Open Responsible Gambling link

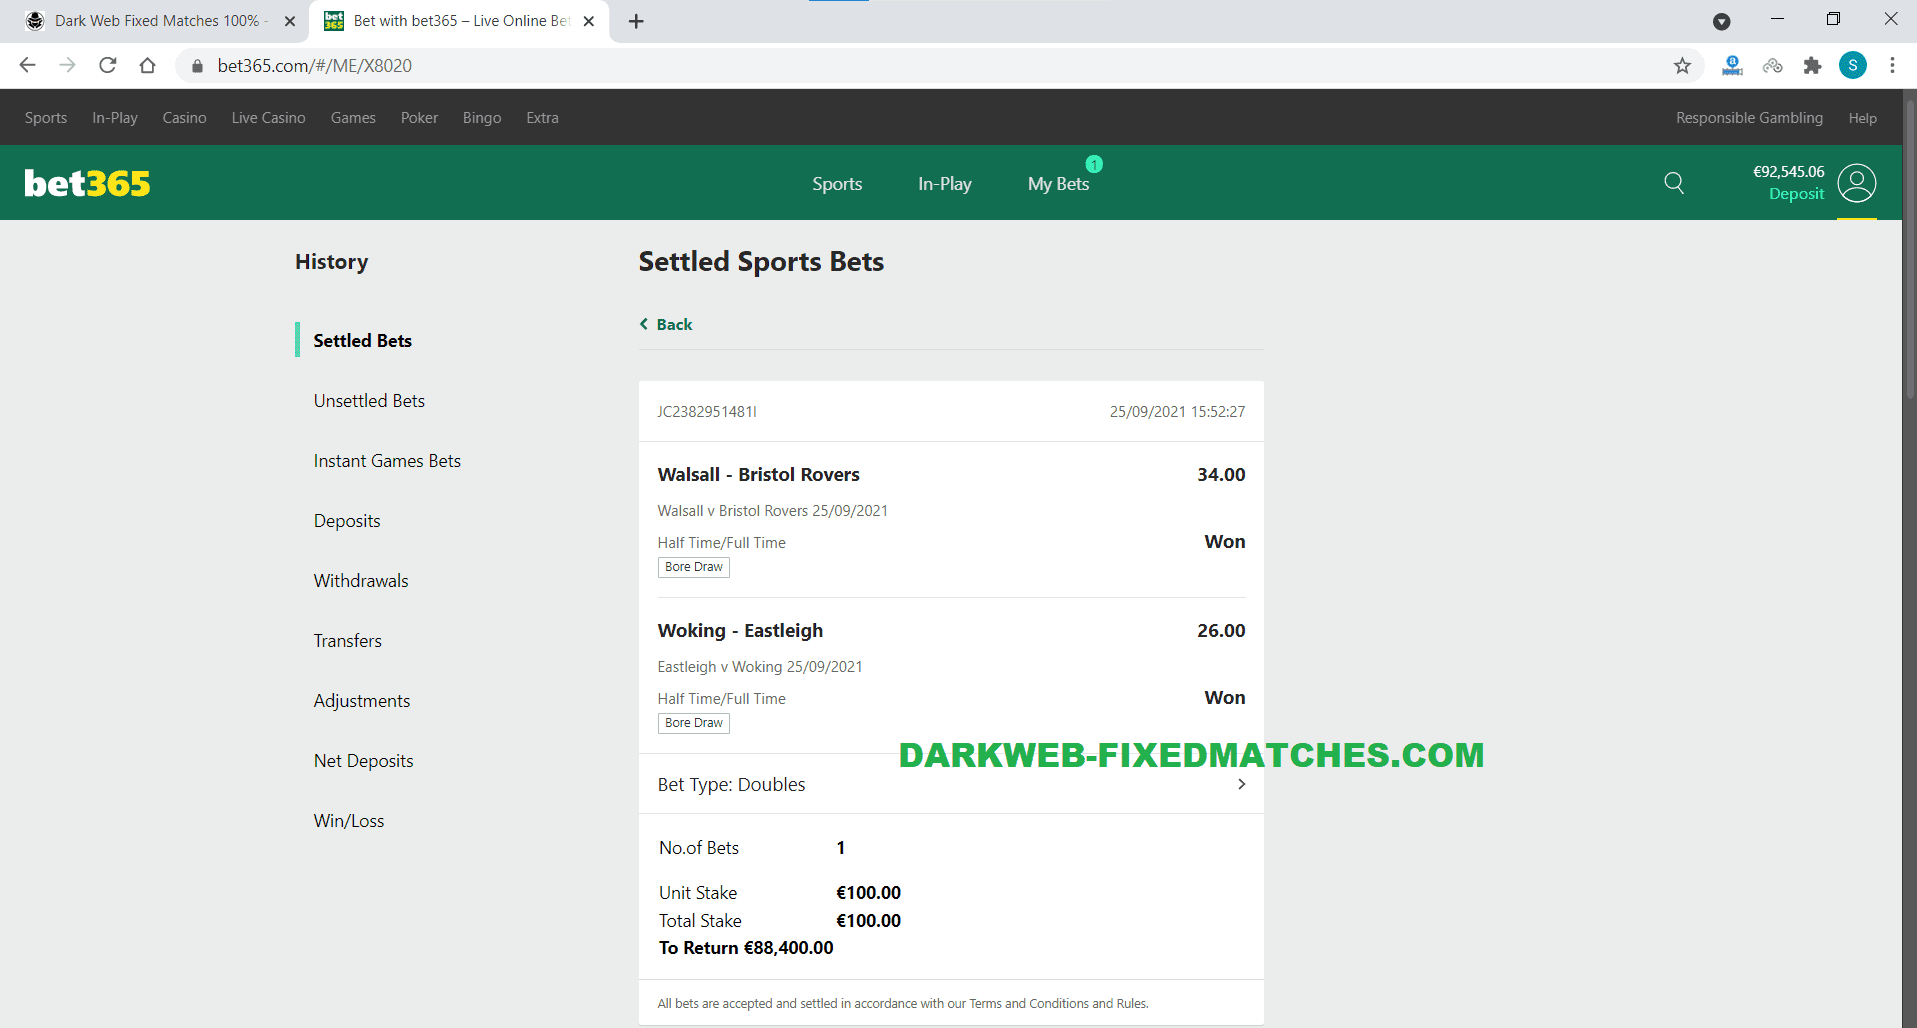(1750, 118)
